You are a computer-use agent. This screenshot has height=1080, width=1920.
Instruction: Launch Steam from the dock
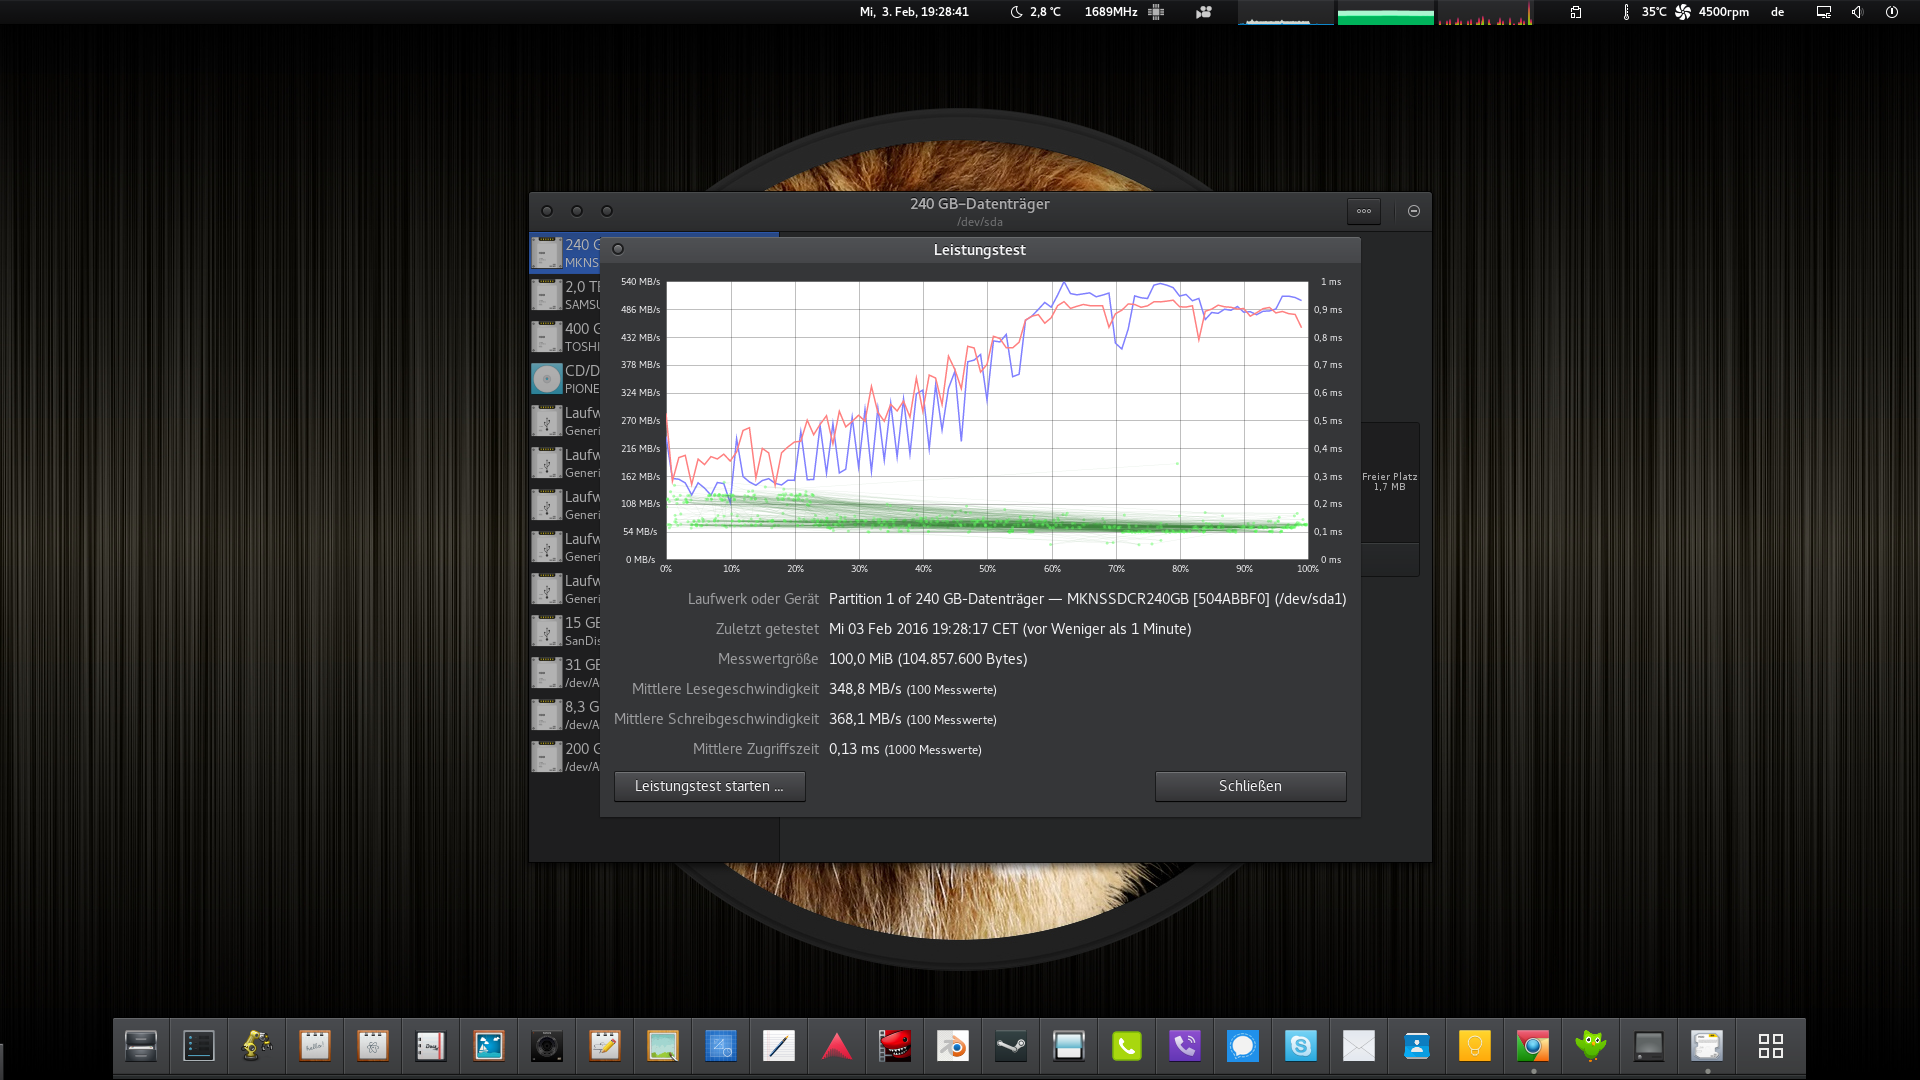click(1010, 1046)
